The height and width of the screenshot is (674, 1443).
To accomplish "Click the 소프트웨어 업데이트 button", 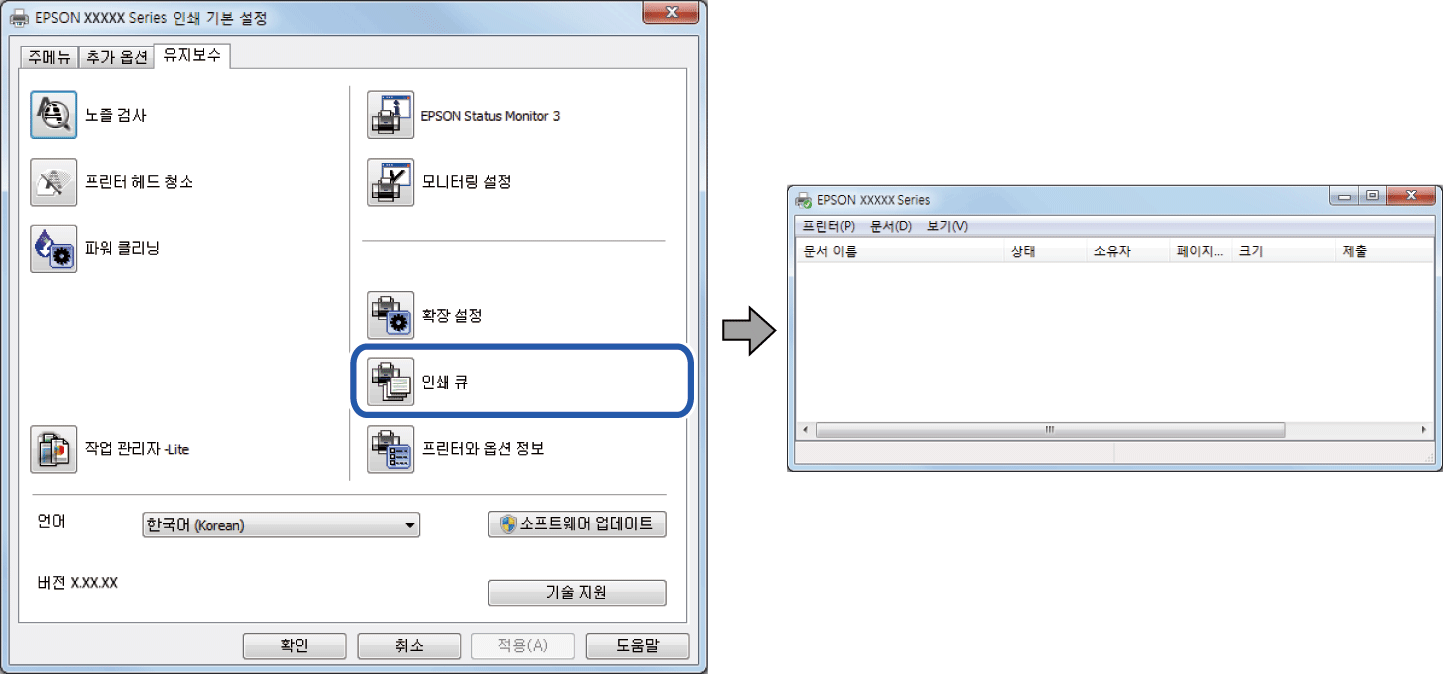I will [577, 524].
